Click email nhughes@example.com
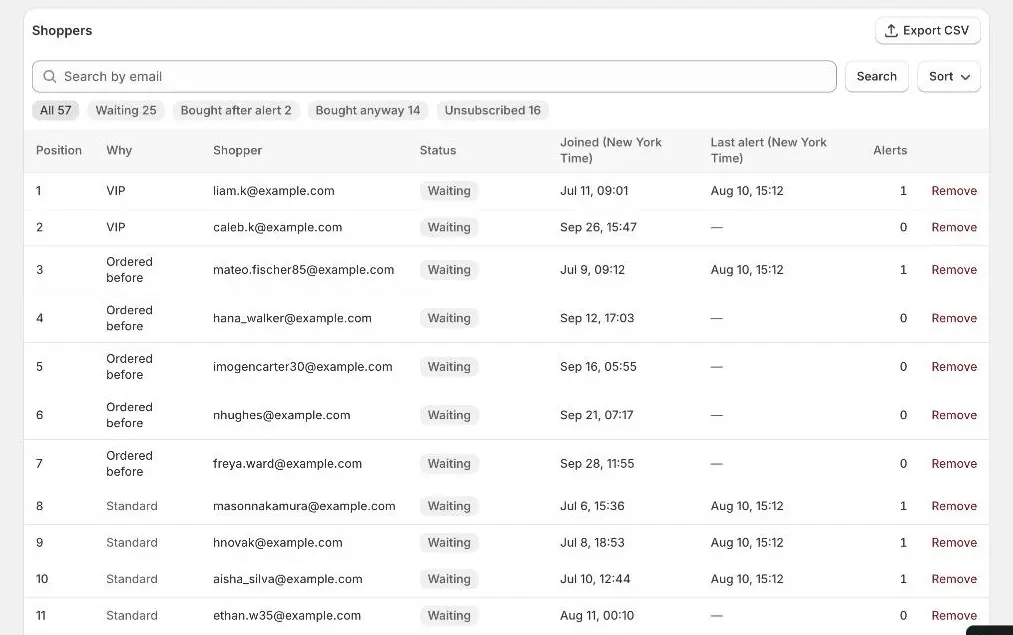 pos(282,415)
